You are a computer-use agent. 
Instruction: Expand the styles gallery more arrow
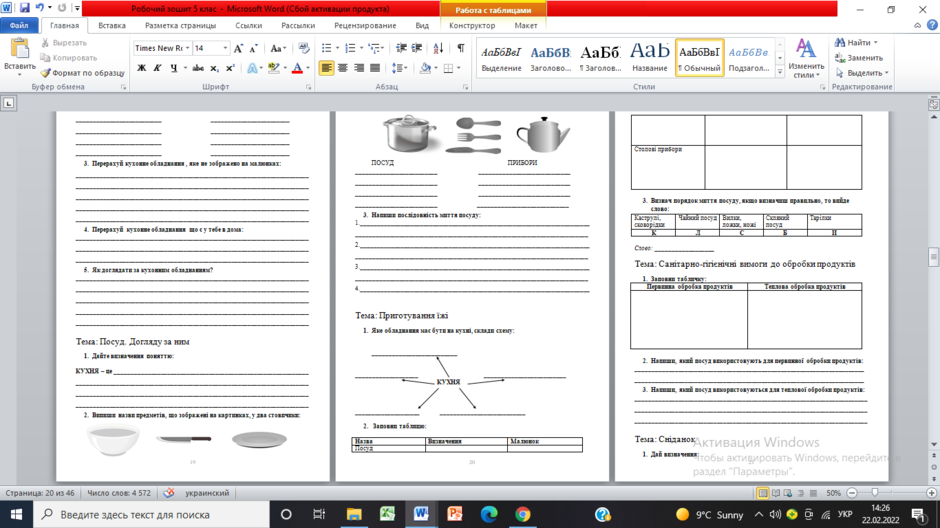780,71
